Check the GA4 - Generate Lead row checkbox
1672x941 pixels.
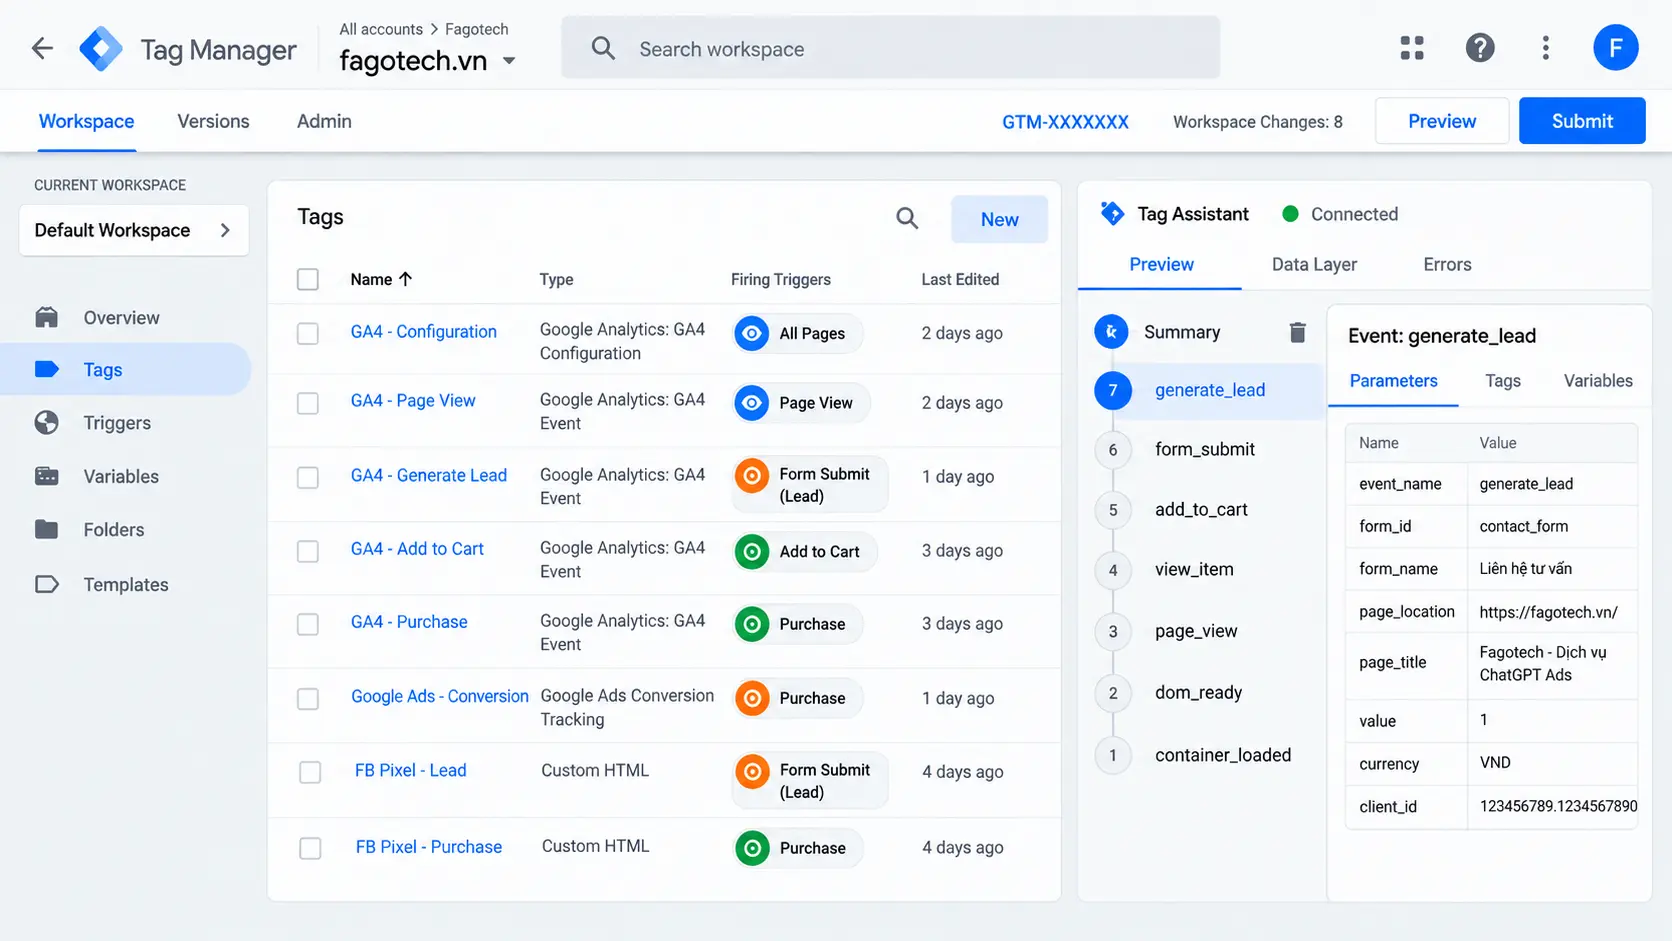pos(308,477)
